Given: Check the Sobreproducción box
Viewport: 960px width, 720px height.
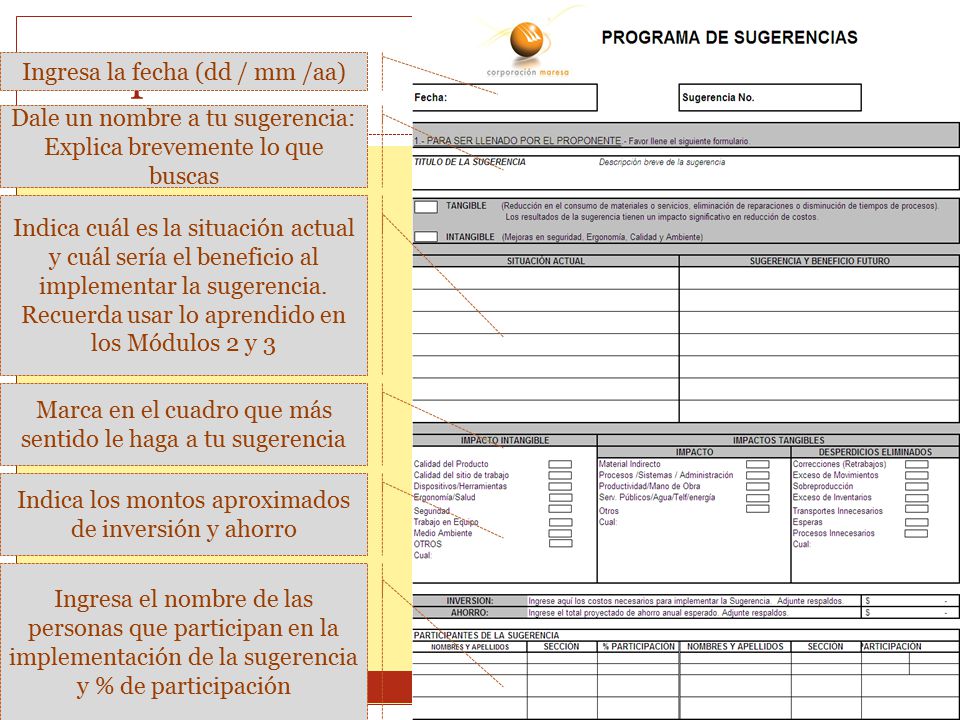Looking at the screenshot, I should pyautogui.click(x=917, y=486).
